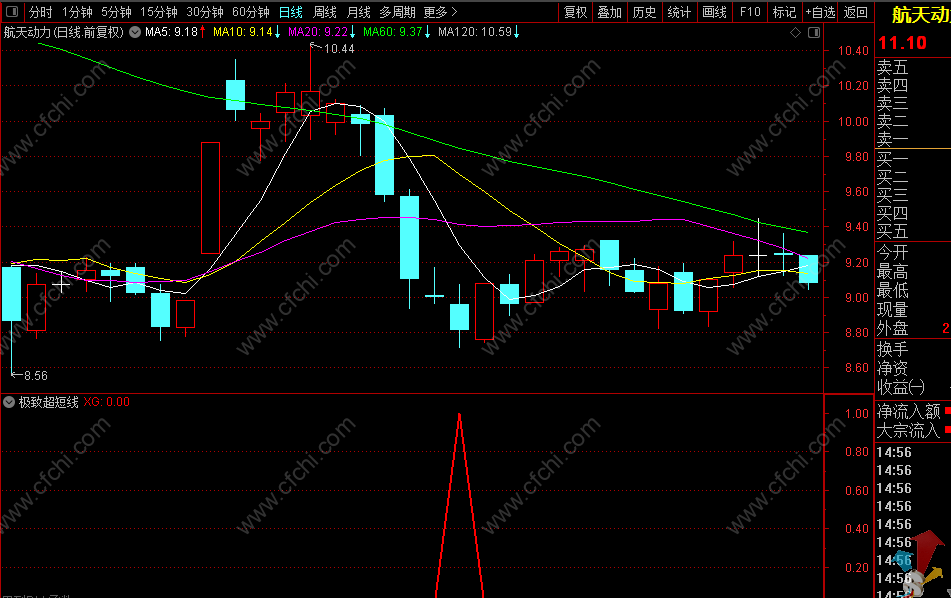Open the F10 company info button

coord(750,12)
